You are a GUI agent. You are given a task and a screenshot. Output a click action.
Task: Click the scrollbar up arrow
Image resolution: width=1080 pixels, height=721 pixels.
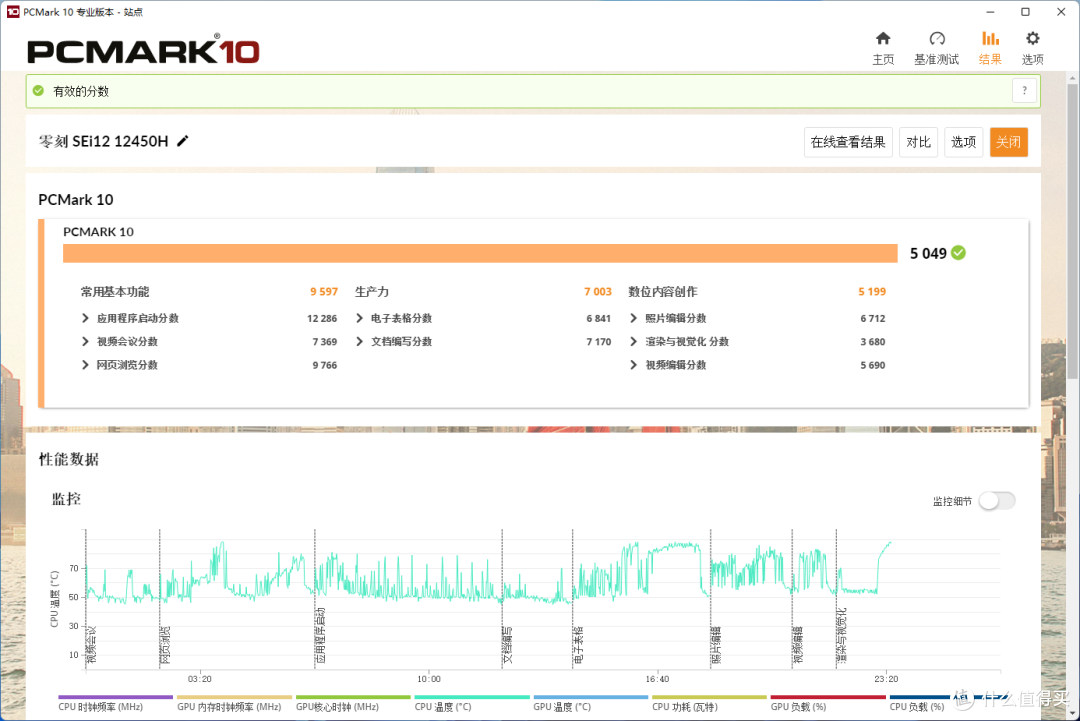(1072, 79)
